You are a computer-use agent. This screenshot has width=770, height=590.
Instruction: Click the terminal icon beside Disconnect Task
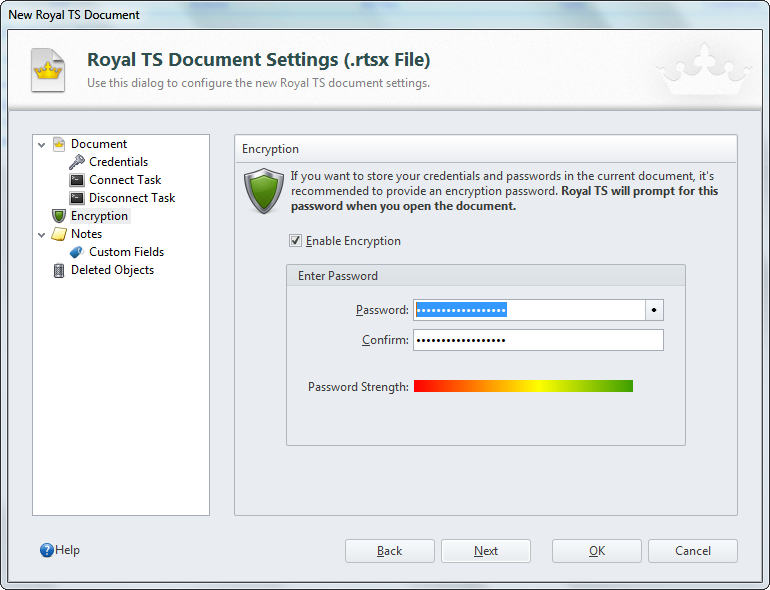tap(77, 198)
